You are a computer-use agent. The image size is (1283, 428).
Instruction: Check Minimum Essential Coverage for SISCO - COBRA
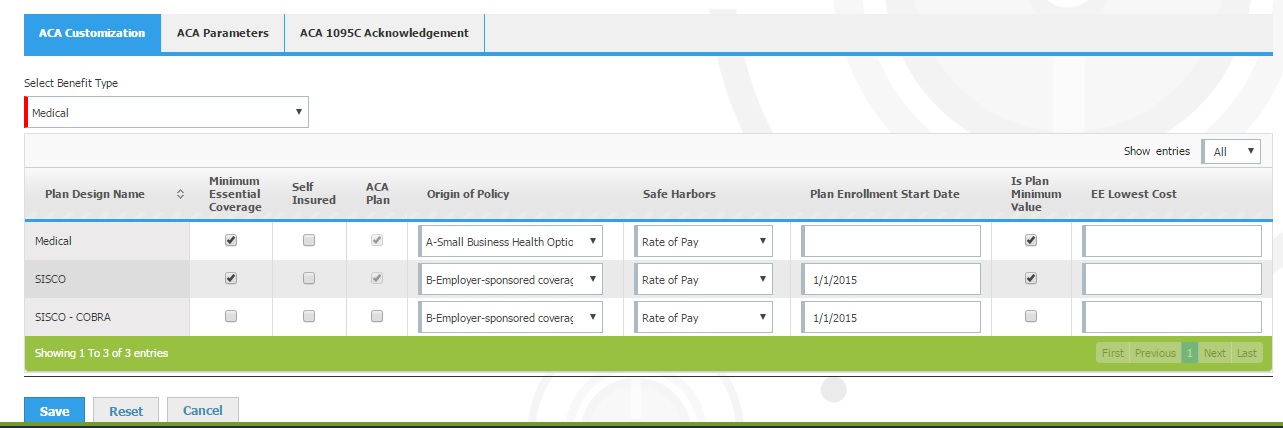pyautogui.click(x=231, y=316)
